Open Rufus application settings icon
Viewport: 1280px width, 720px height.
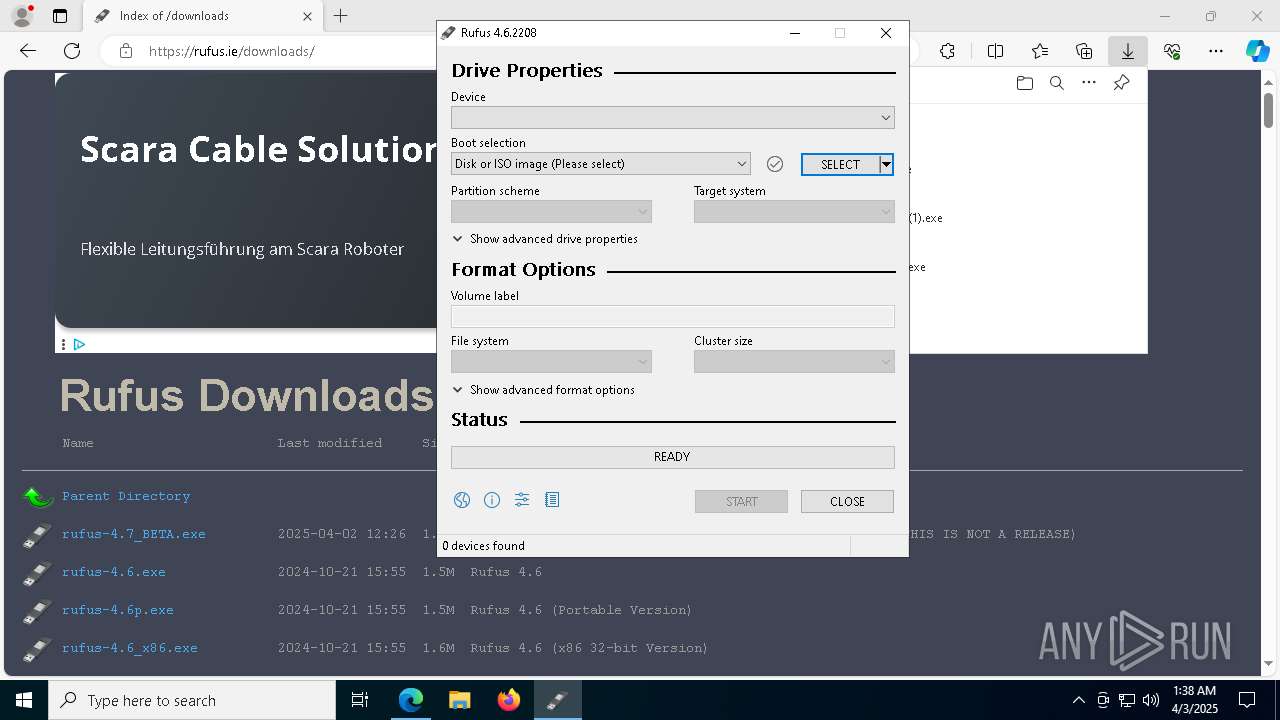[x=522, y=500]
